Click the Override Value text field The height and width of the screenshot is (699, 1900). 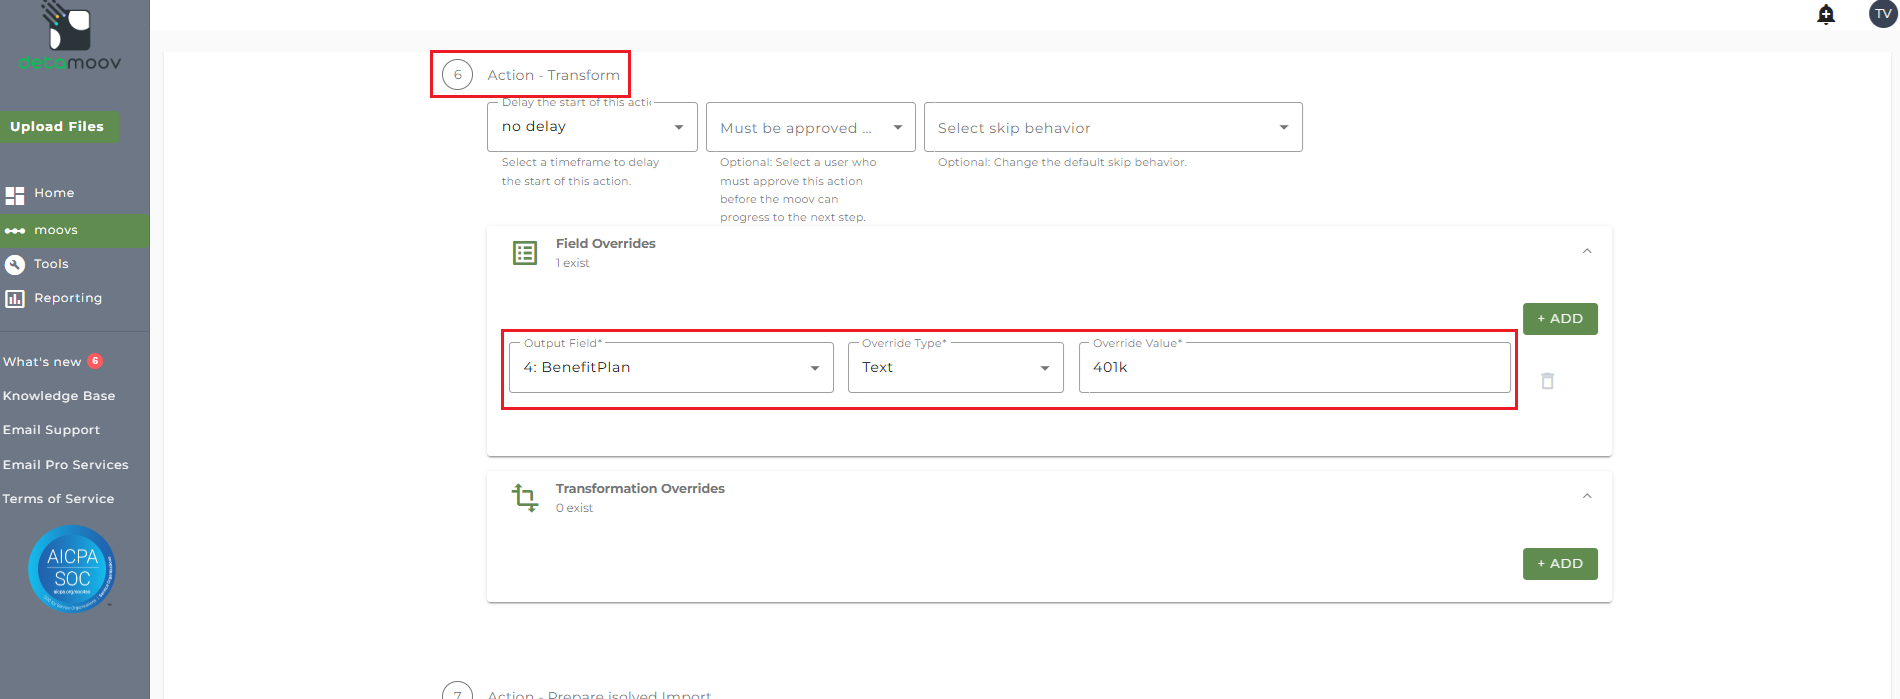pos(1294,368)
